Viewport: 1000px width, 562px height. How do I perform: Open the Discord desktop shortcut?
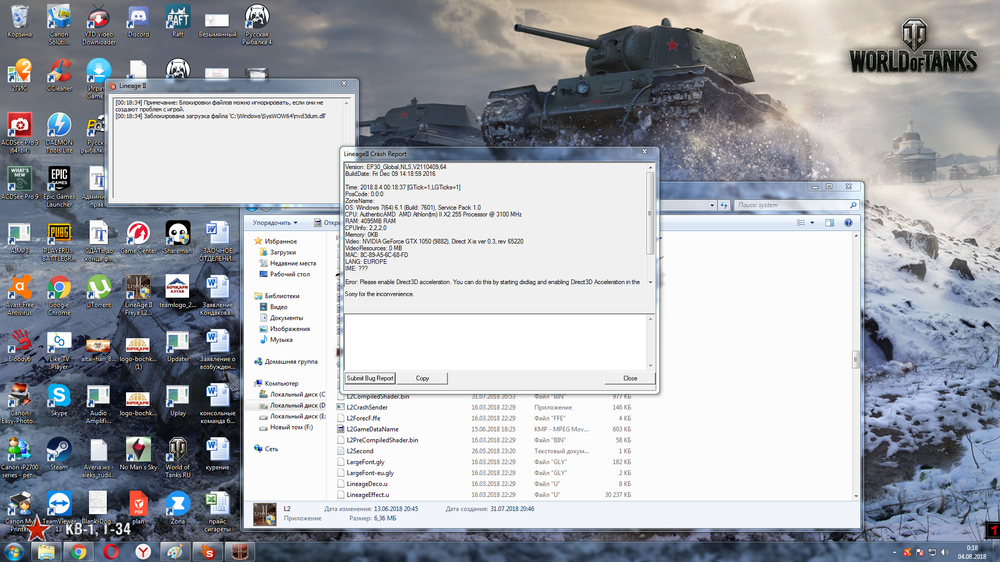pyautogui.click(x=138, y=20)
